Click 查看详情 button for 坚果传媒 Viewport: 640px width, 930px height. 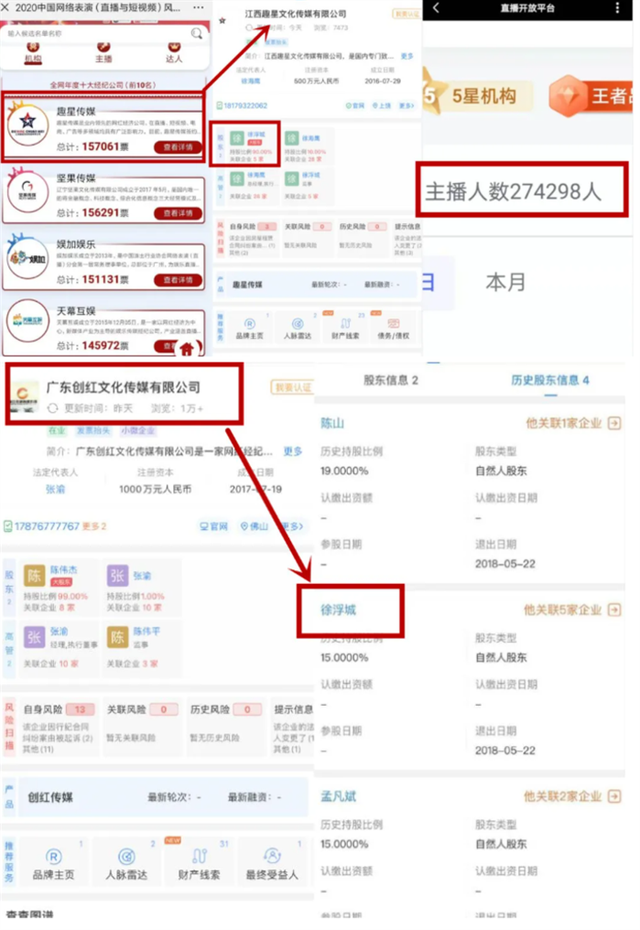[178, 213]
